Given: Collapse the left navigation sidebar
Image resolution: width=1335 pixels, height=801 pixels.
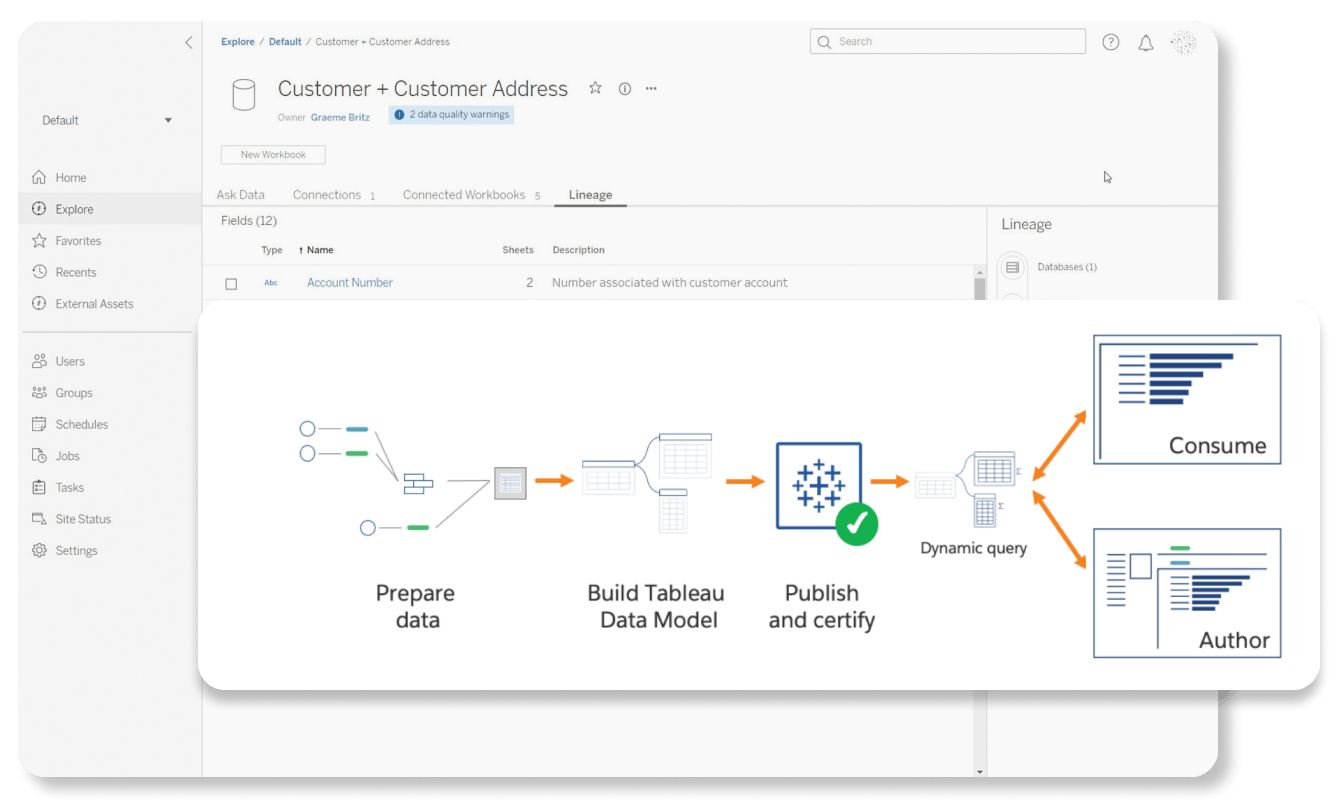Looking at the screenshot, I should 188,42.
